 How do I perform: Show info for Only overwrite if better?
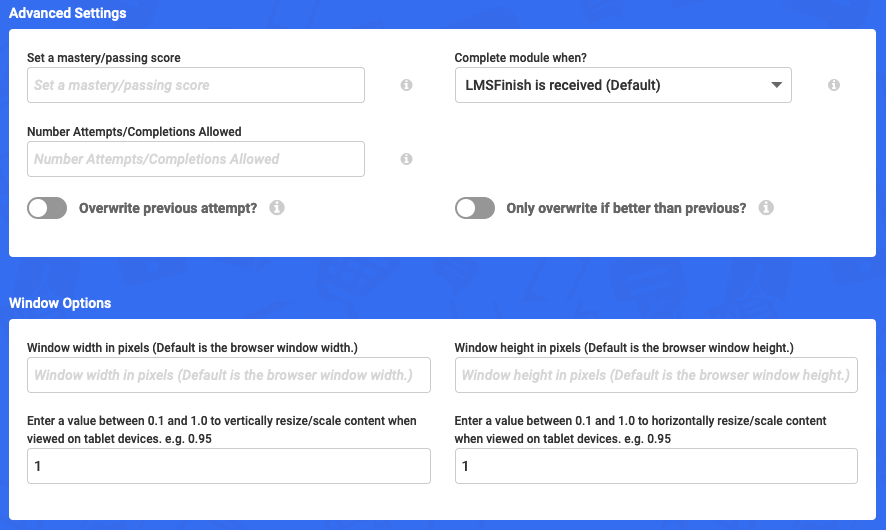point(766,208)
